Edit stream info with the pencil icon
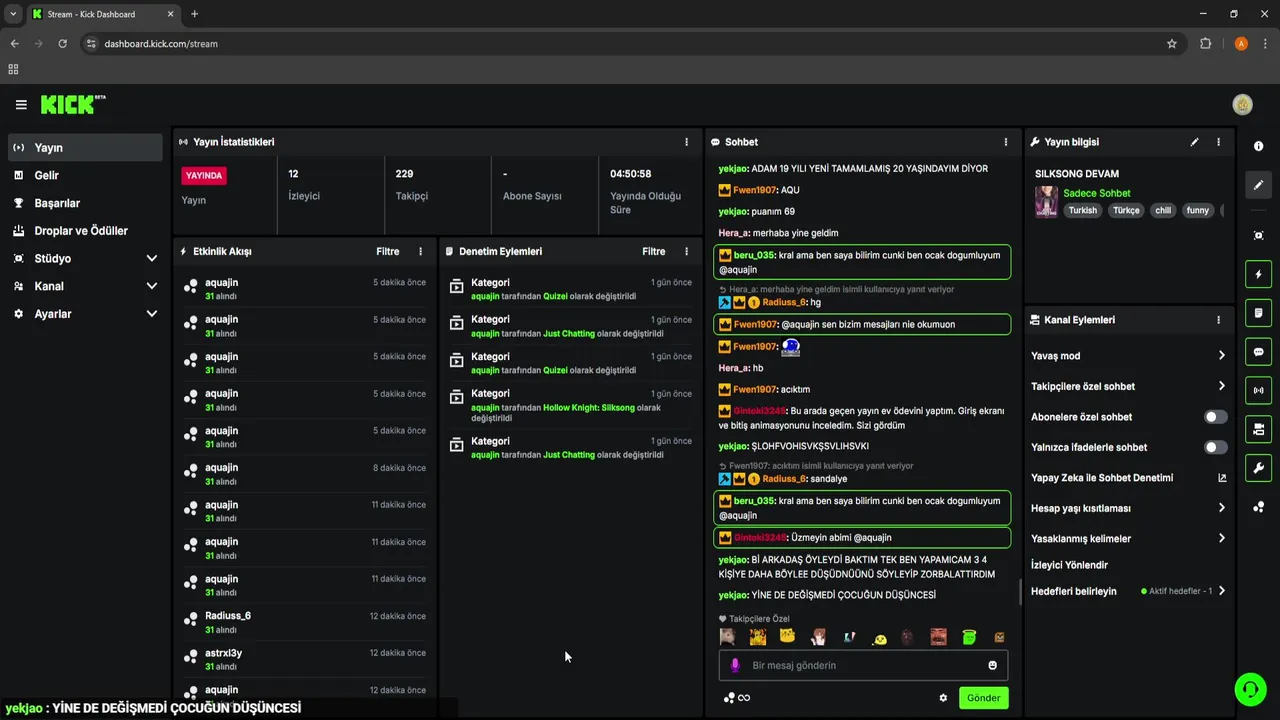1280x720 pixels. 1194,142
